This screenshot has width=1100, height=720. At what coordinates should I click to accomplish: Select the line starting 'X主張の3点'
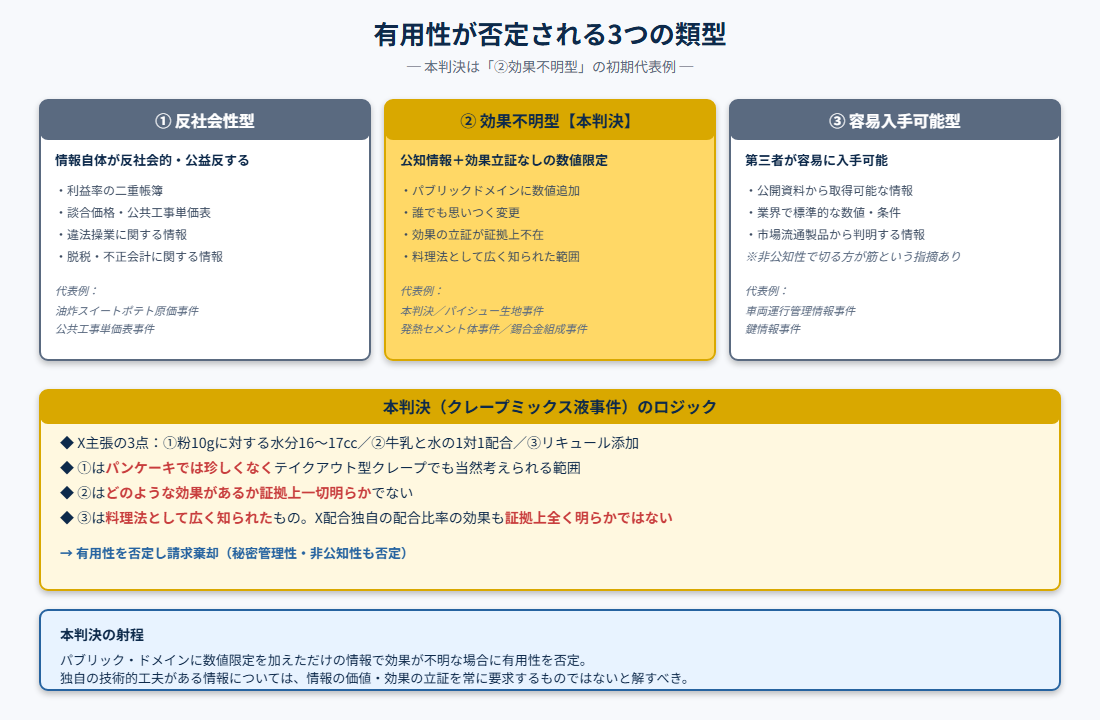point(349,443)
